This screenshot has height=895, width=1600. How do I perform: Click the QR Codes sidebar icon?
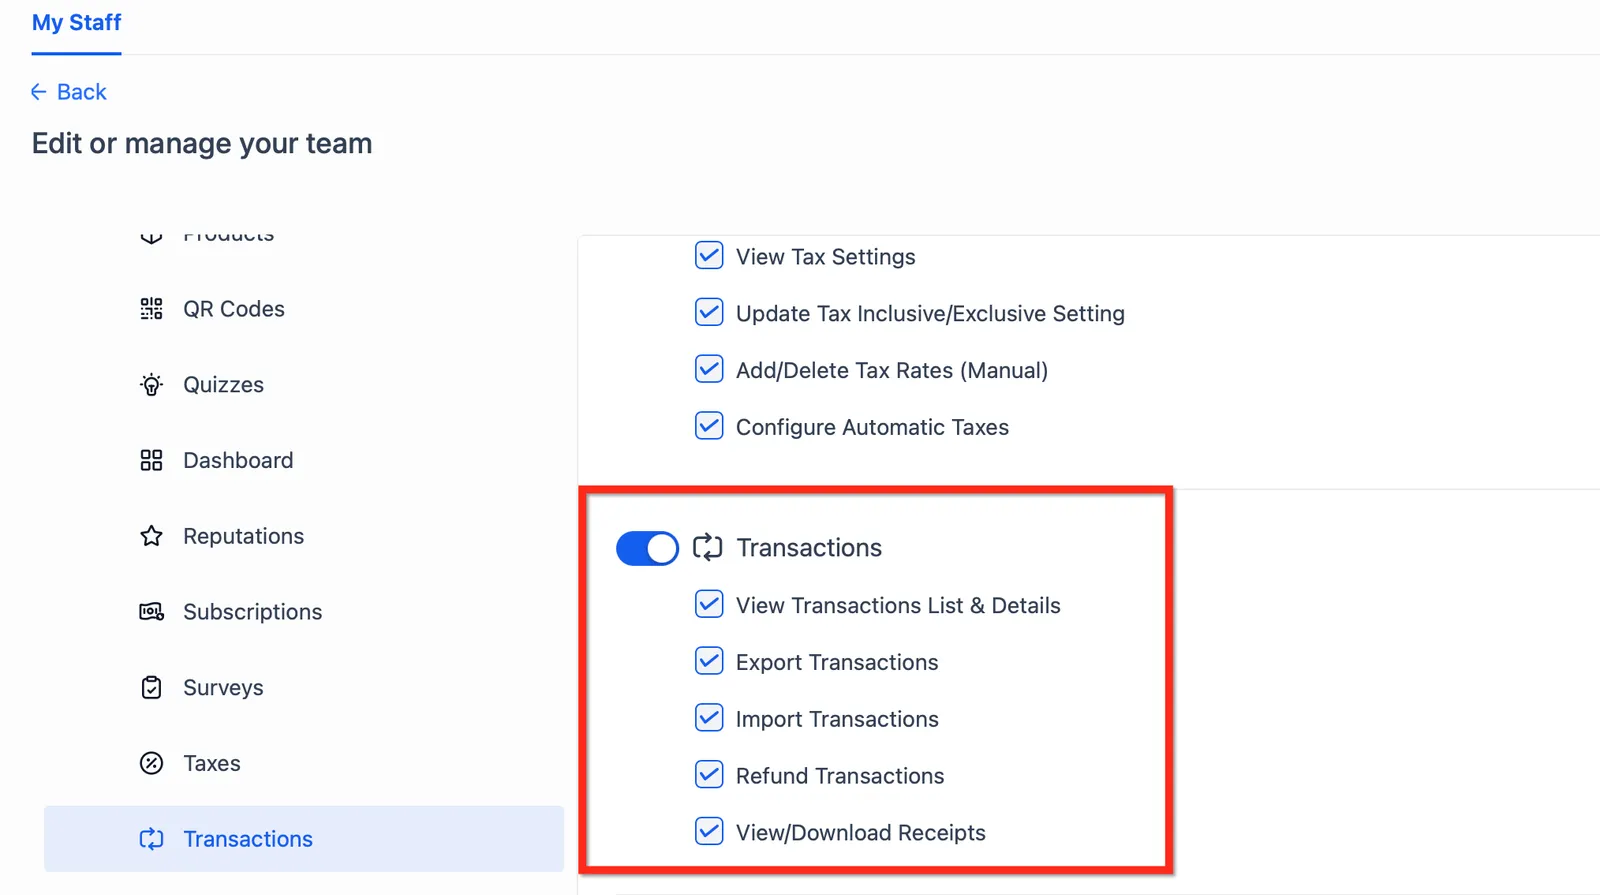[x=151, y=309]
